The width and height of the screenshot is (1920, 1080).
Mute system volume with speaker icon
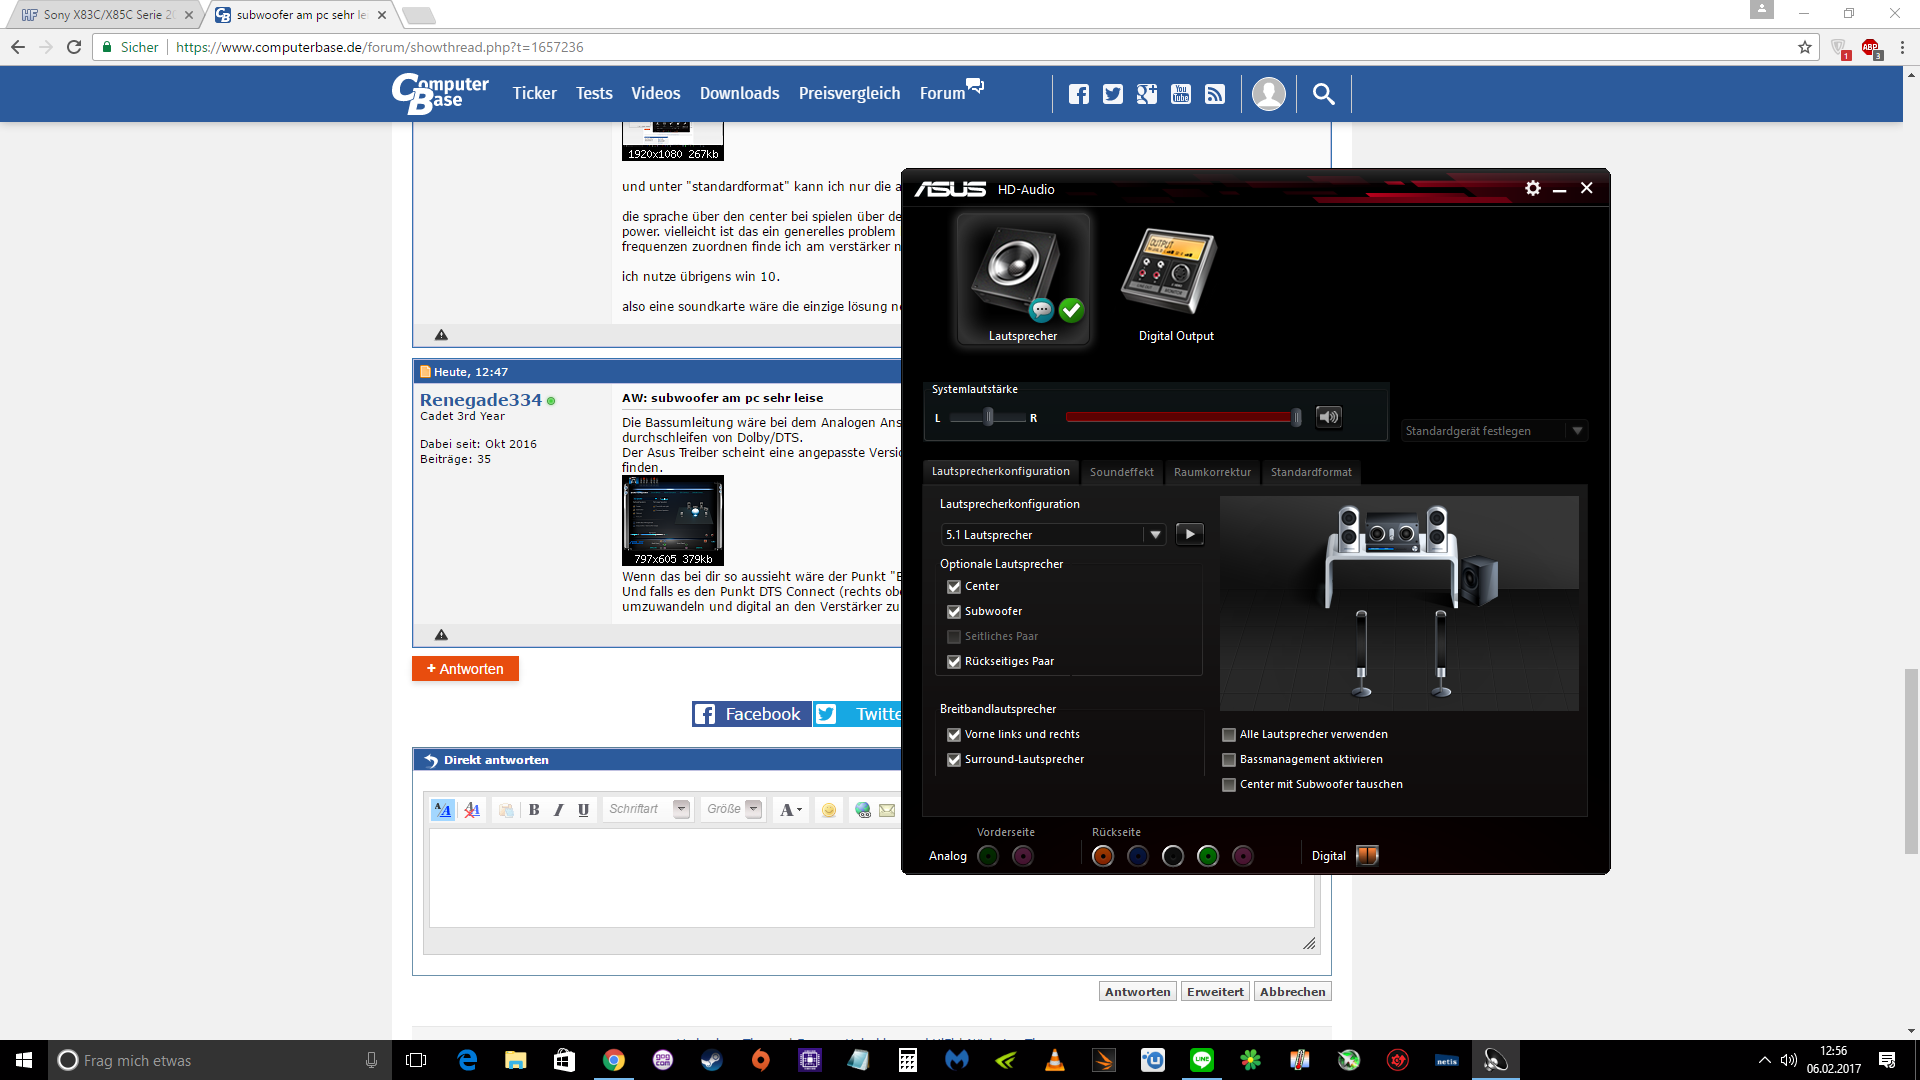[1328, 417]
